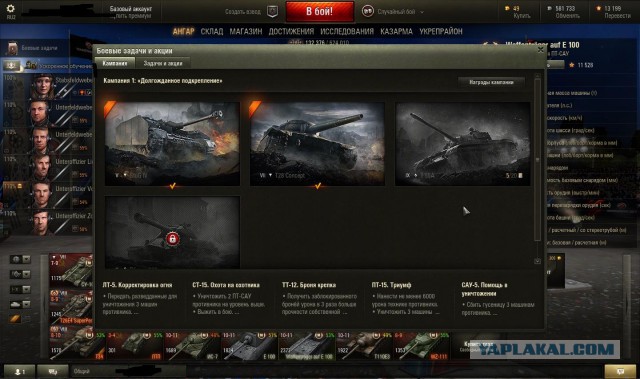Screen dimensions: 640x379
Task: Toggle Ускоренное обучение accelerated training
Action: (11, 65)
